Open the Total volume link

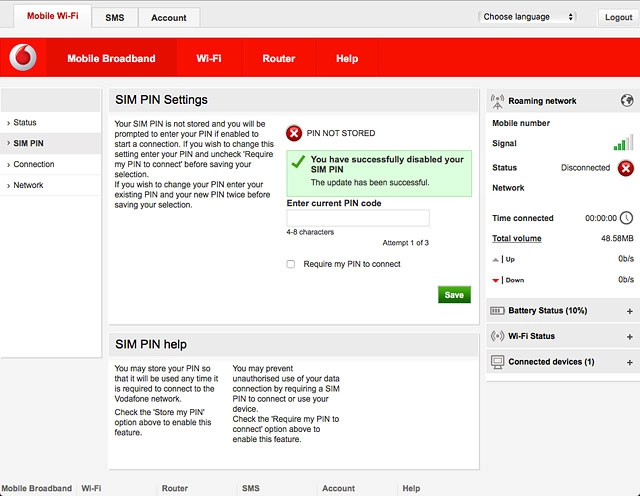pyautogui.click(x=517, y=239)
